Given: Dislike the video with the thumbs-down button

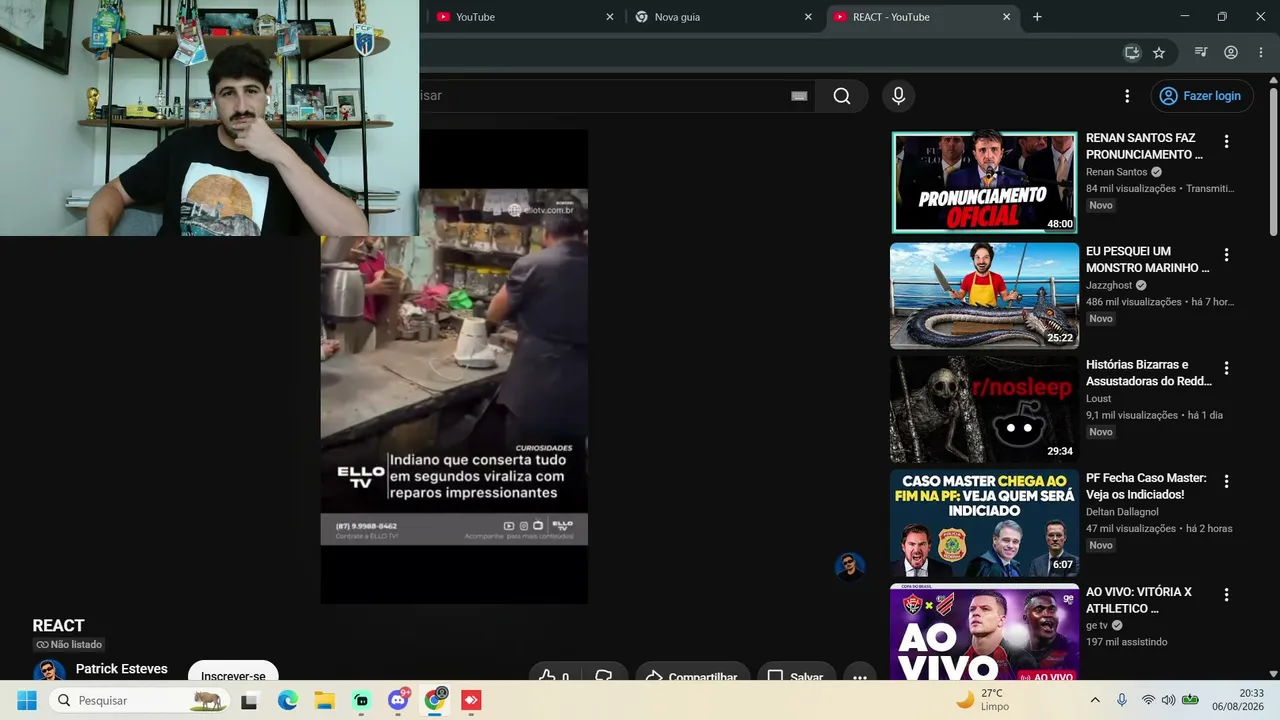Looking at the screenshot, I should (604, 672).
